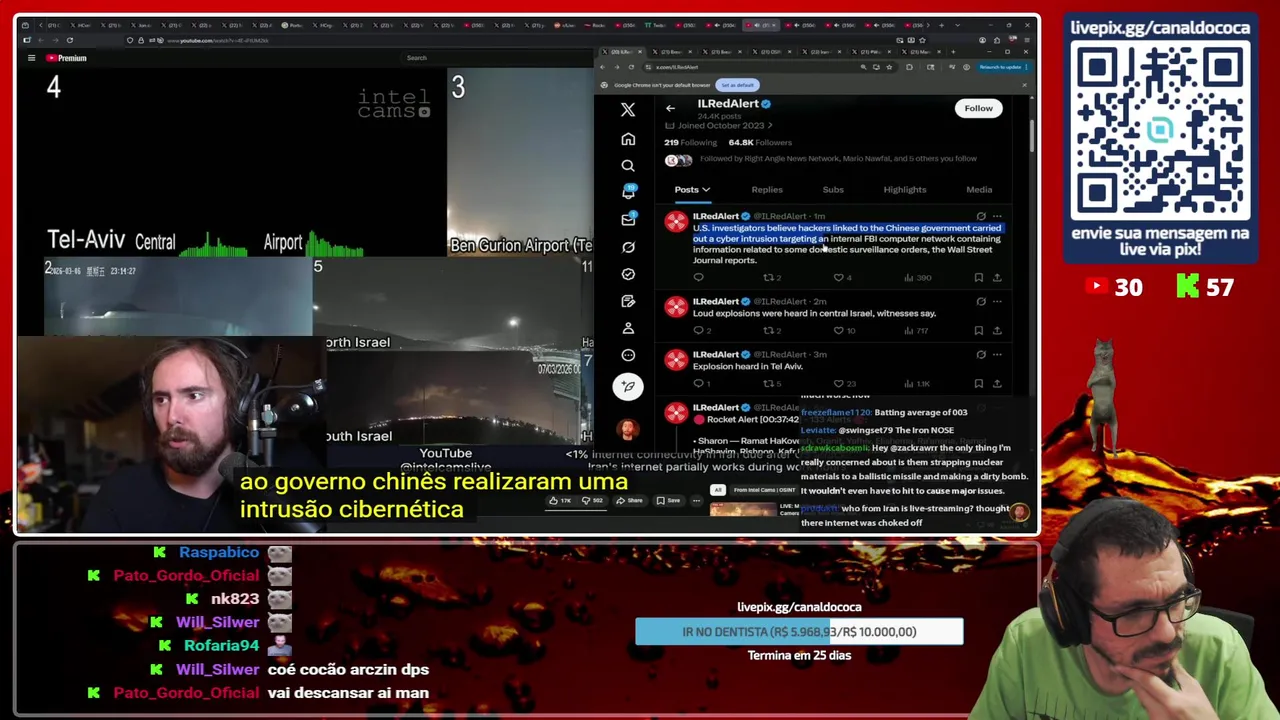1280x720 pixels.
Task: Repost the FBI cyber intrusion post
Action: 769,278
